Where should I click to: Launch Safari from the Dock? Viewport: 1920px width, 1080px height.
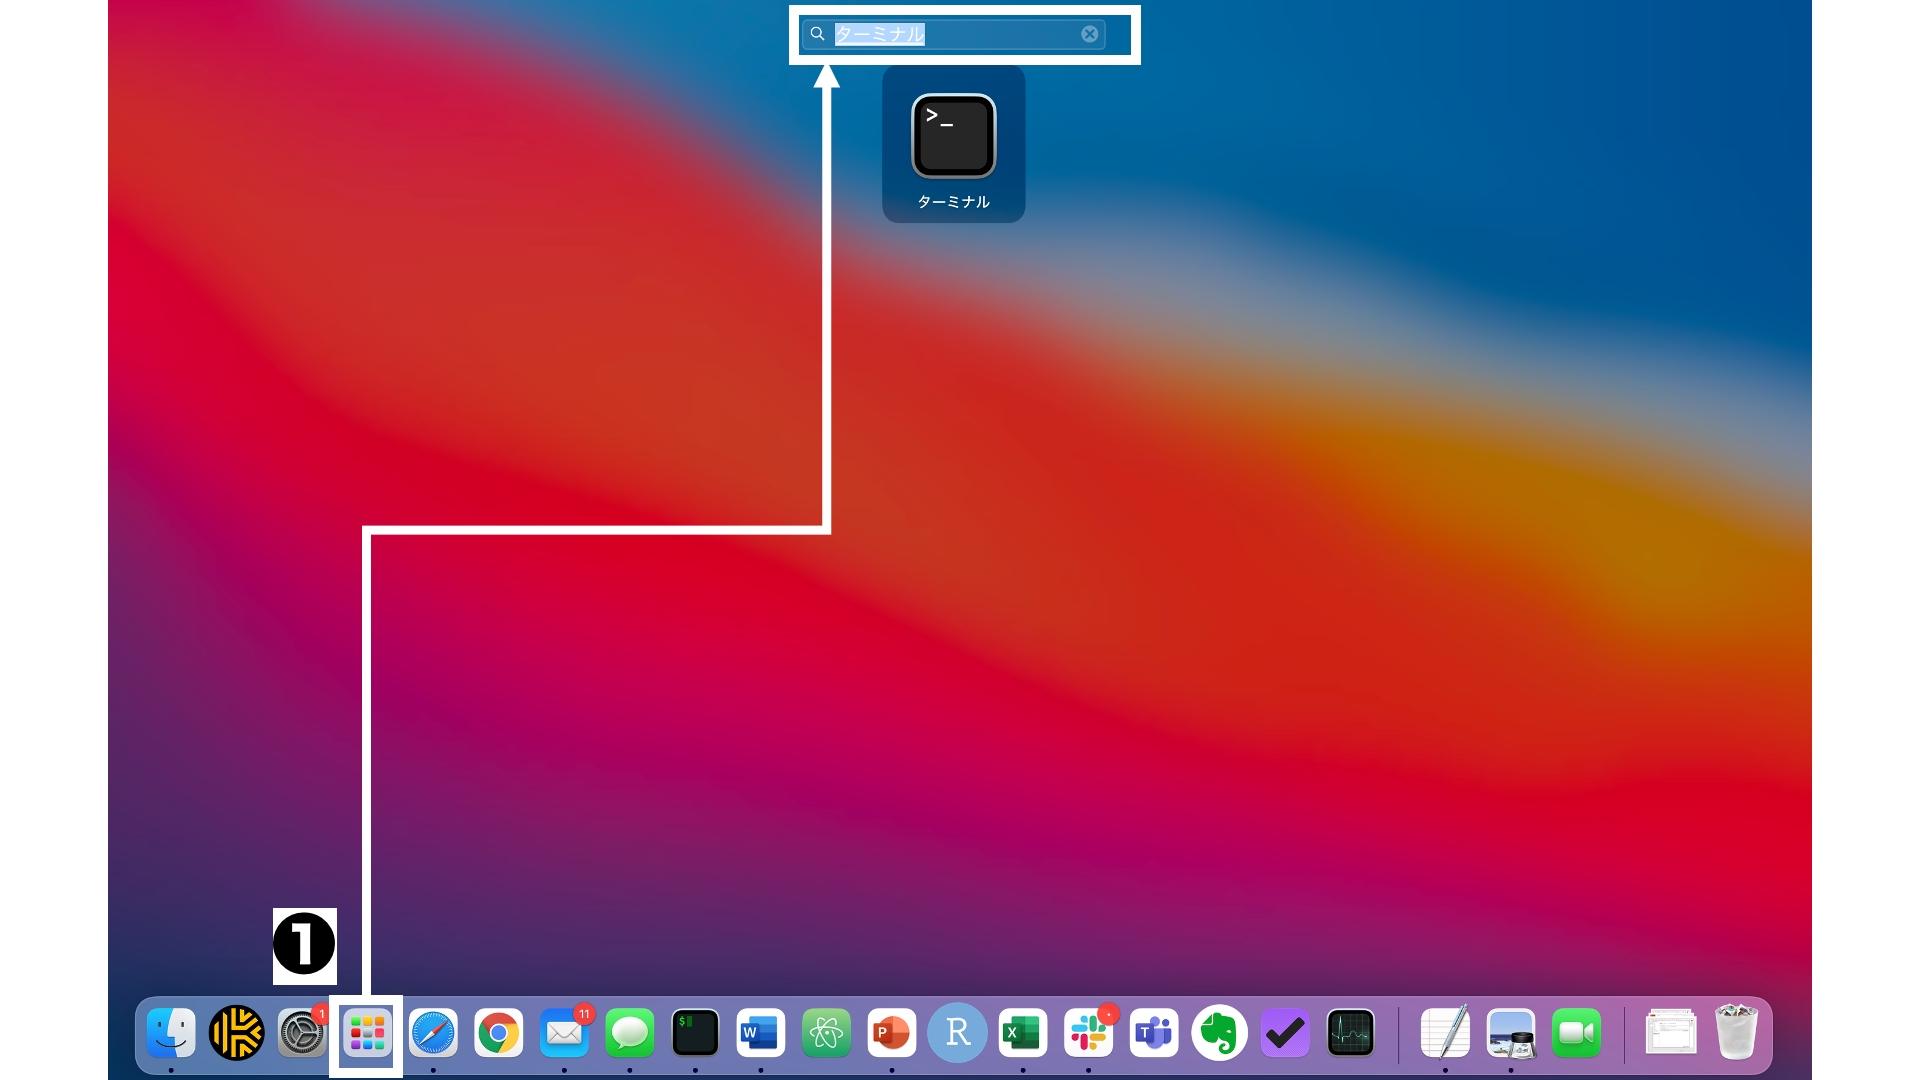pyautogui.click(x=433, y=1033)
